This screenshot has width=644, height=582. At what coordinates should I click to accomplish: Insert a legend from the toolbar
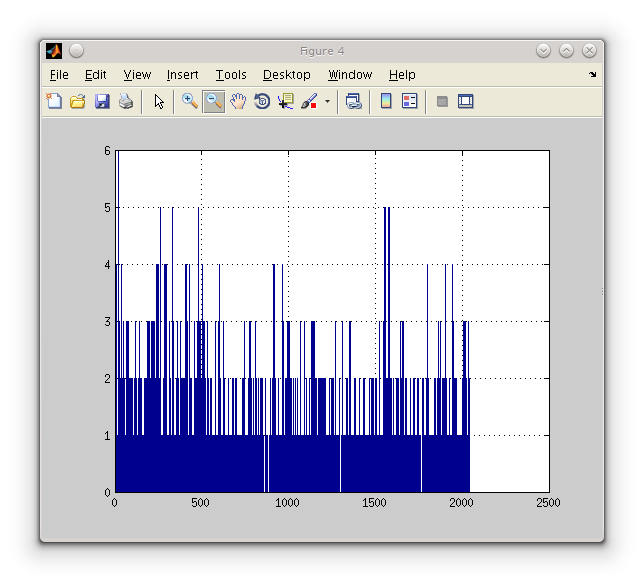point(409,101)
